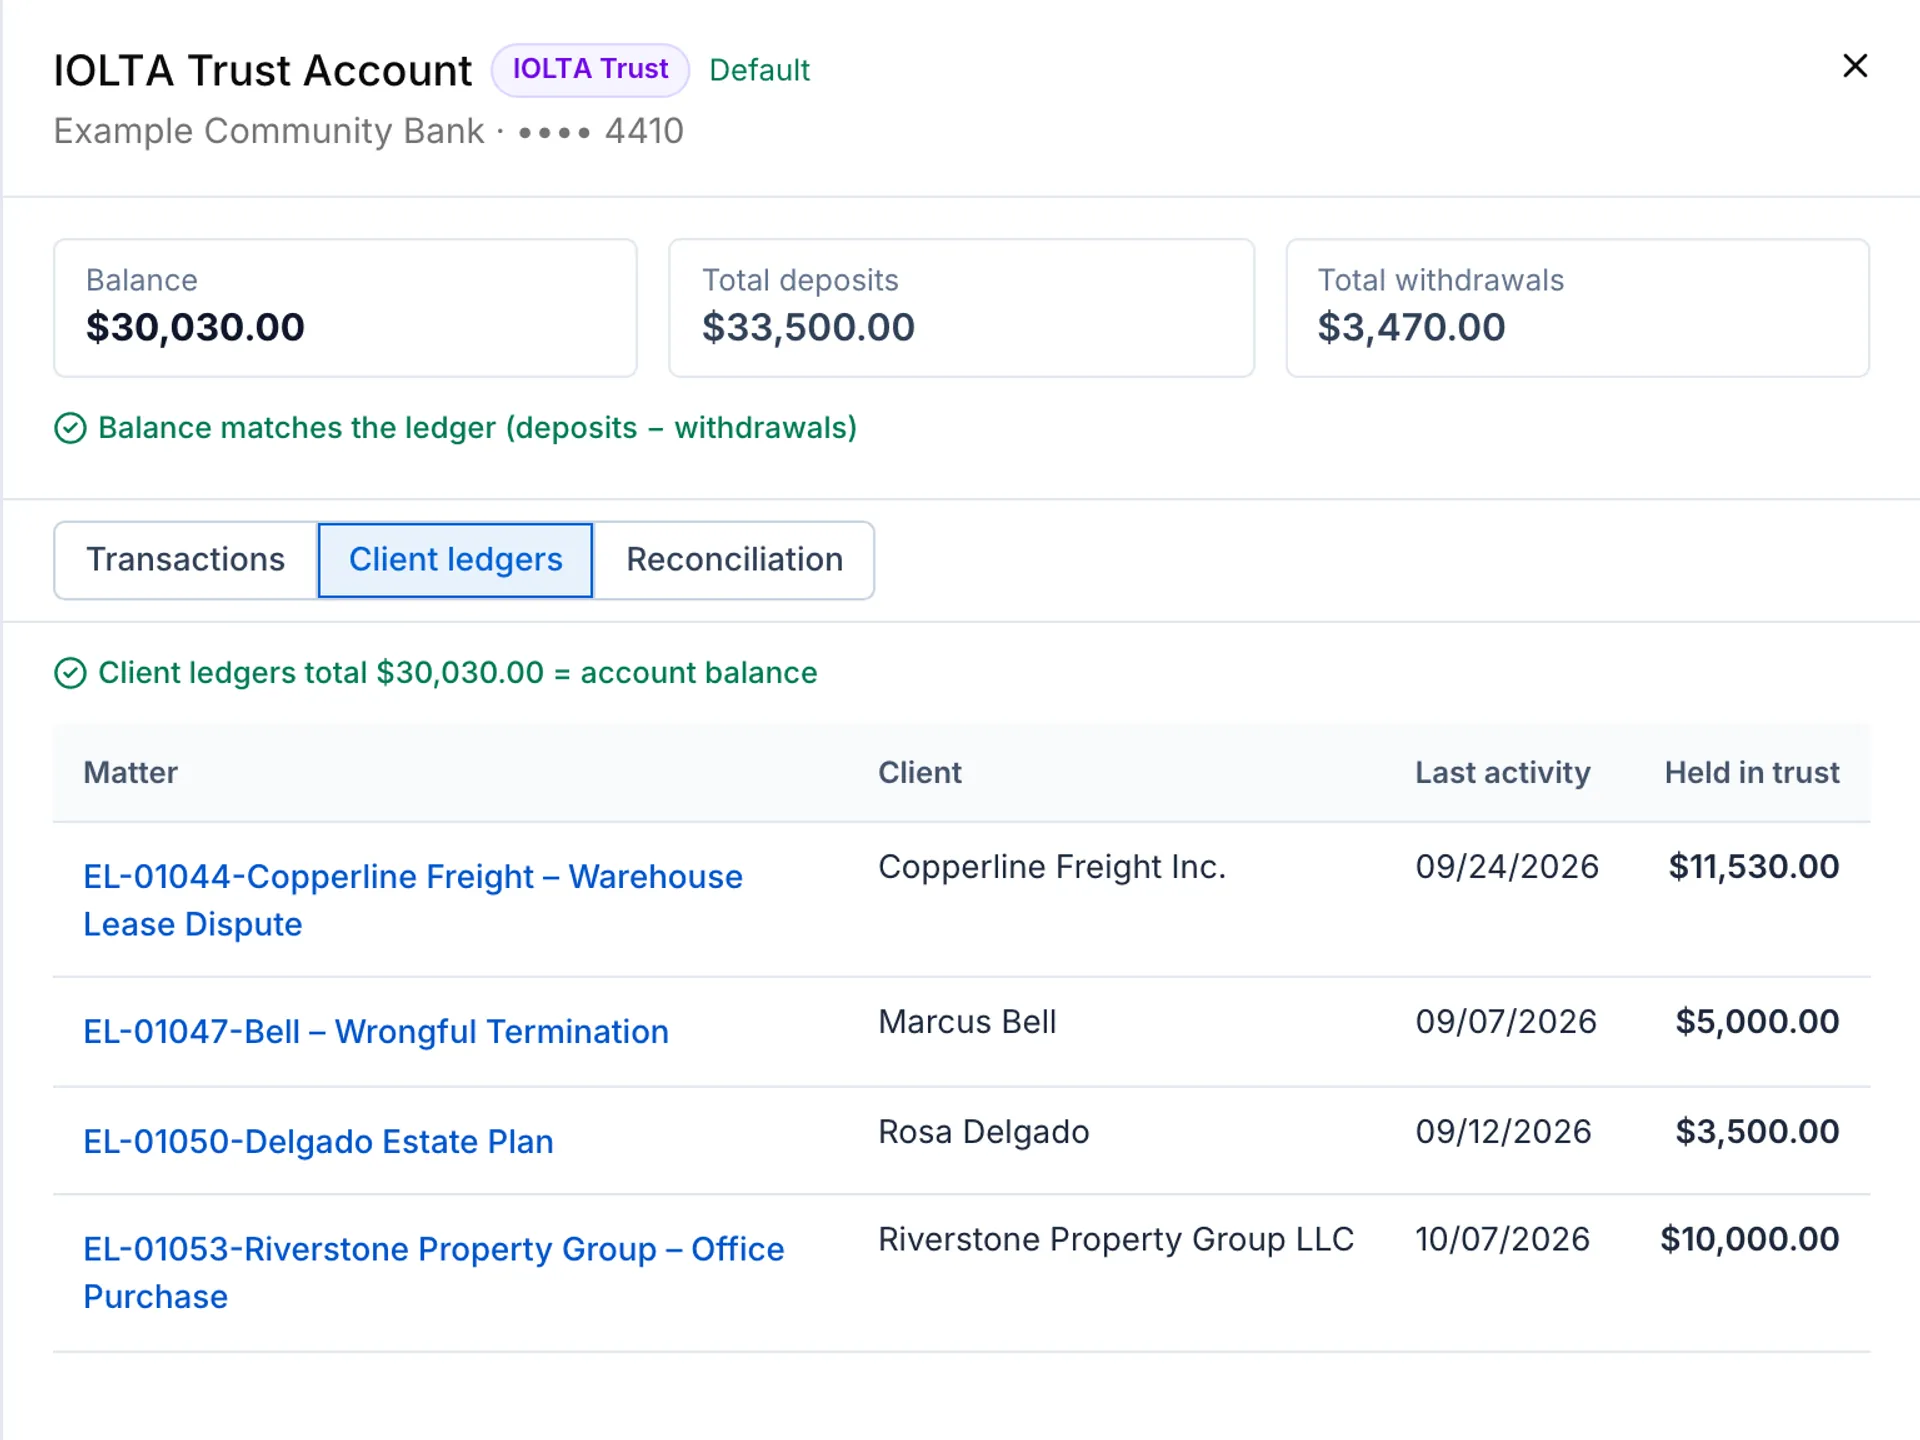Open EL-01047 Bell Wrongful Termination matter

pyautogui.click(x=376, y=1031)
